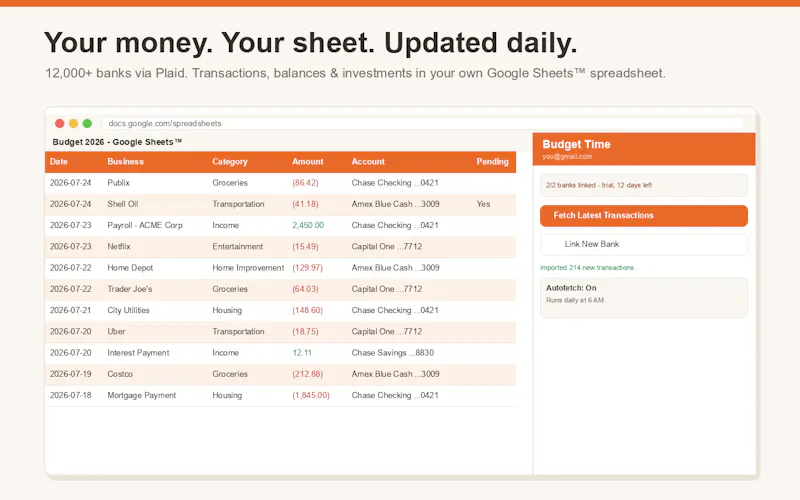Select the Date column header

[x=59, y=162]
